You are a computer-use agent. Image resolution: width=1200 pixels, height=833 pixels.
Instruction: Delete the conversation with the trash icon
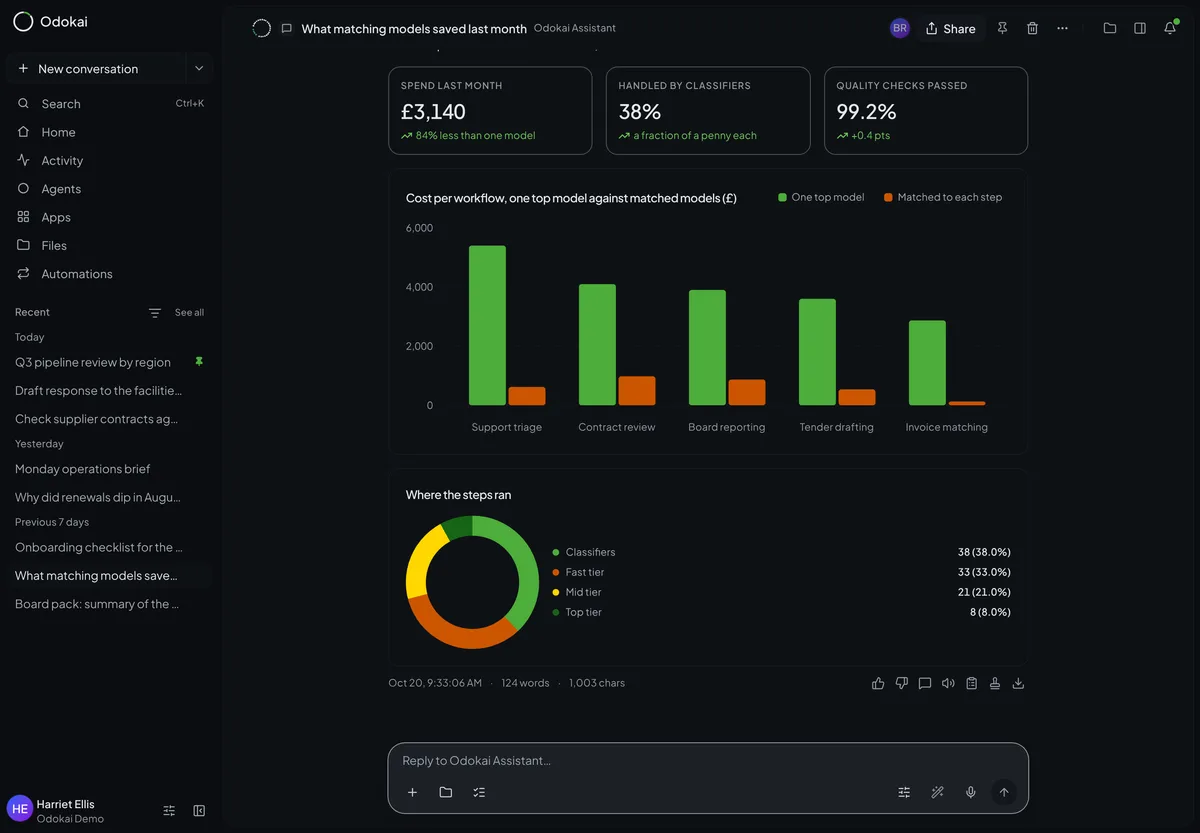[1033, 28]
